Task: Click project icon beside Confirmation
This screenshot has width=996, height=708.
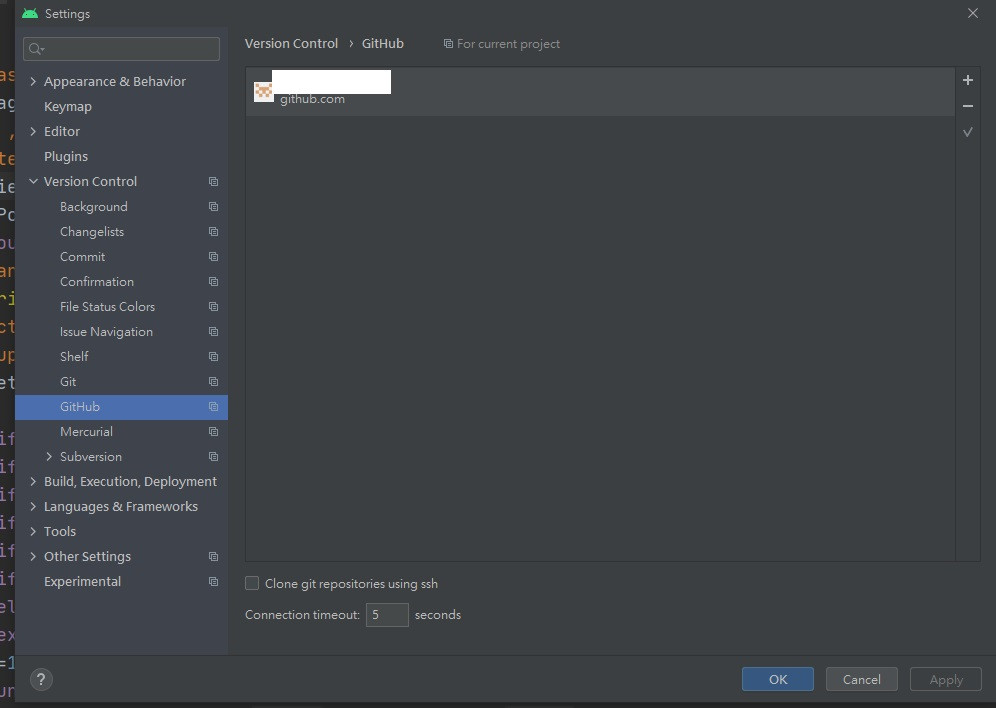Action: click(213, 281)
